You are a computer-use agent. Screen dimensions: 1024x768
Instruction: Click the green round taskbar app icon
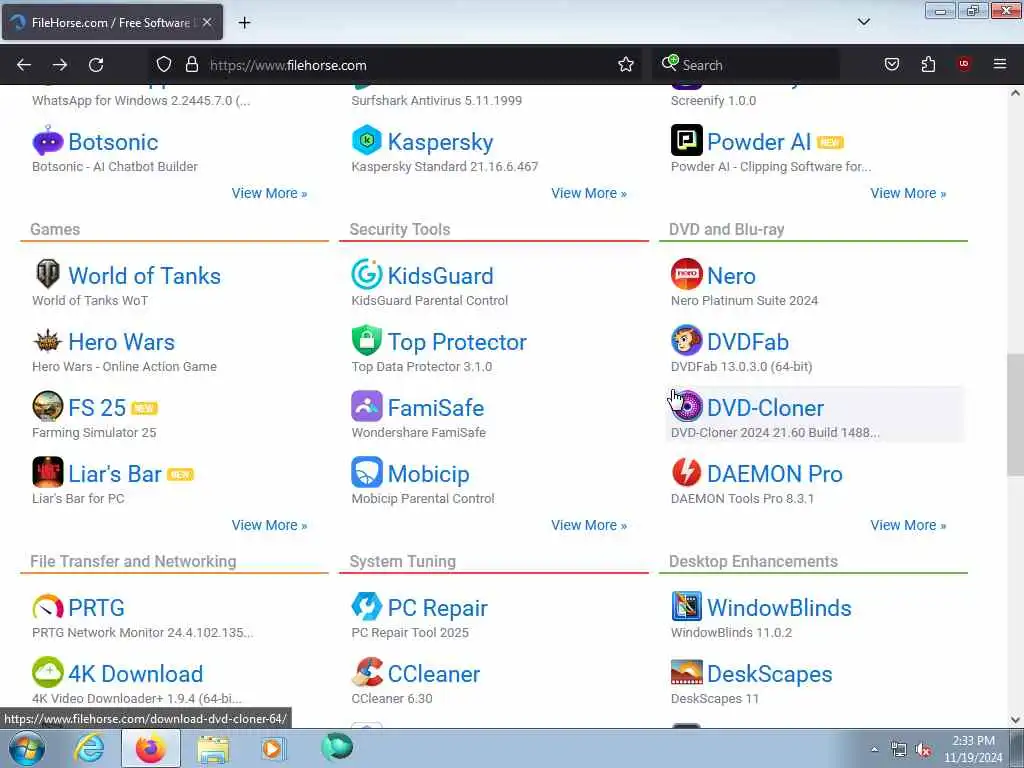click(337, 747)
